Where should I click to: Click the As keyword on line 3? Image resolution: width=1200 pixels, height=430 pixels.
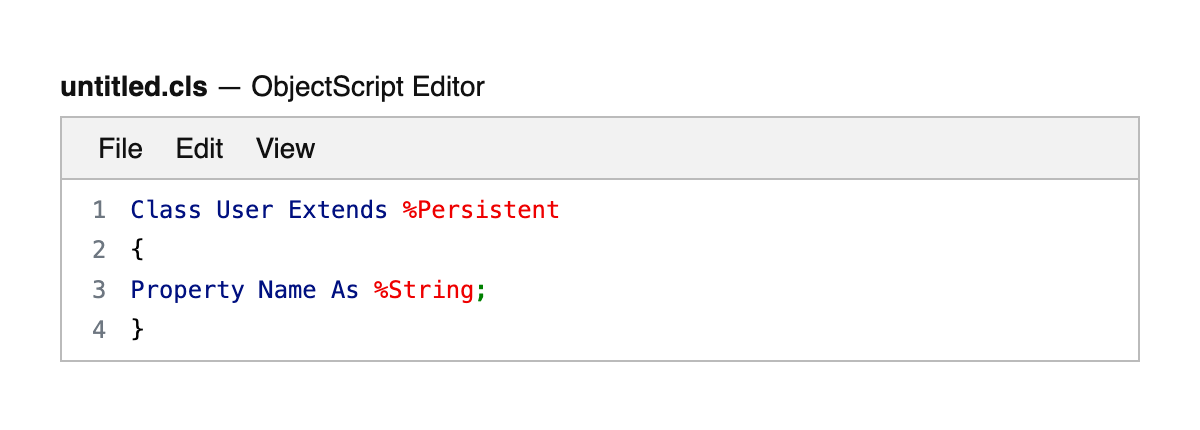345,290
